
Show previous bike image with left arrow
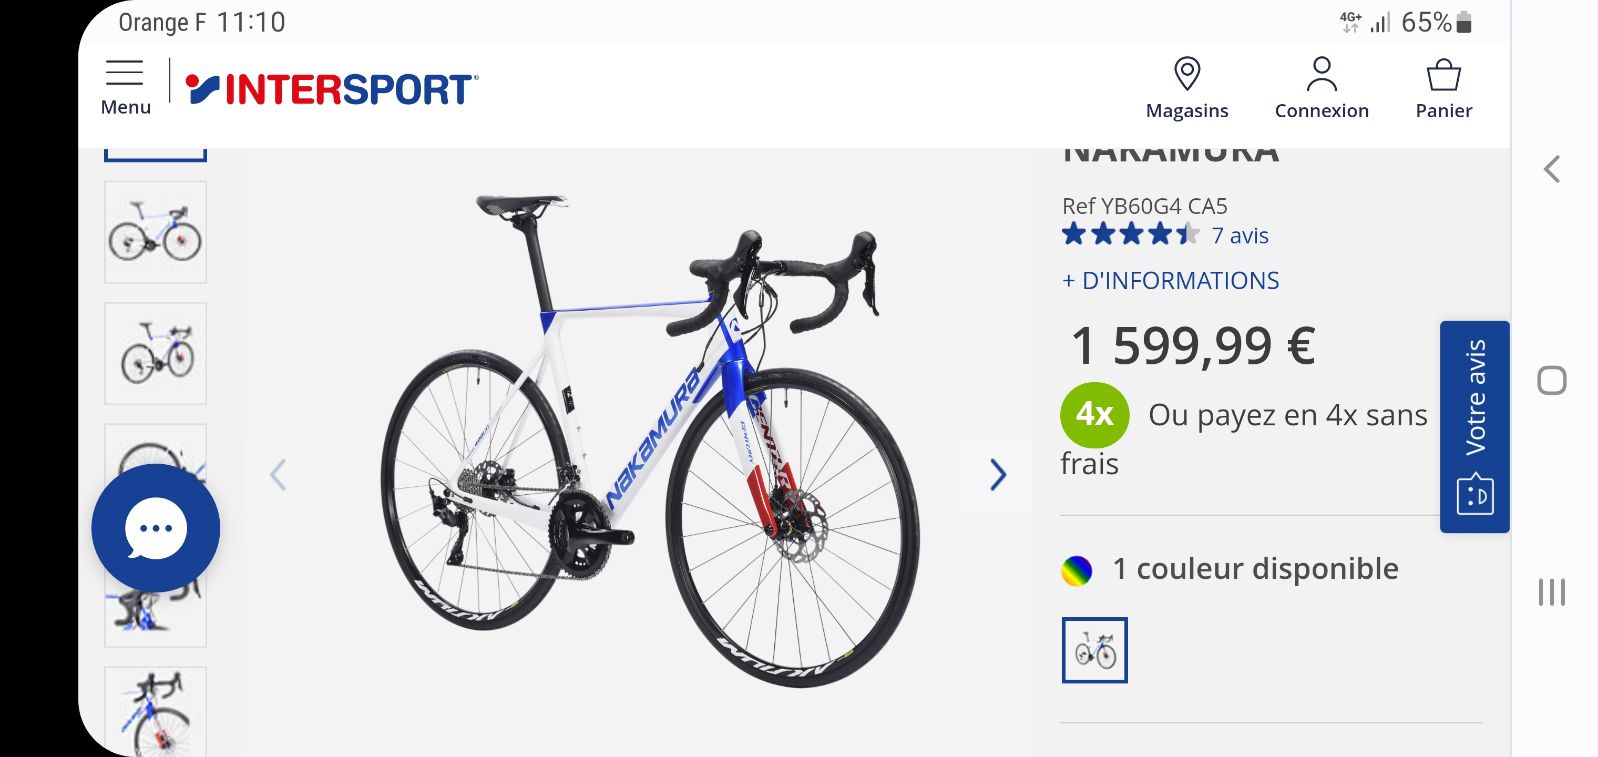pos(279,475)
